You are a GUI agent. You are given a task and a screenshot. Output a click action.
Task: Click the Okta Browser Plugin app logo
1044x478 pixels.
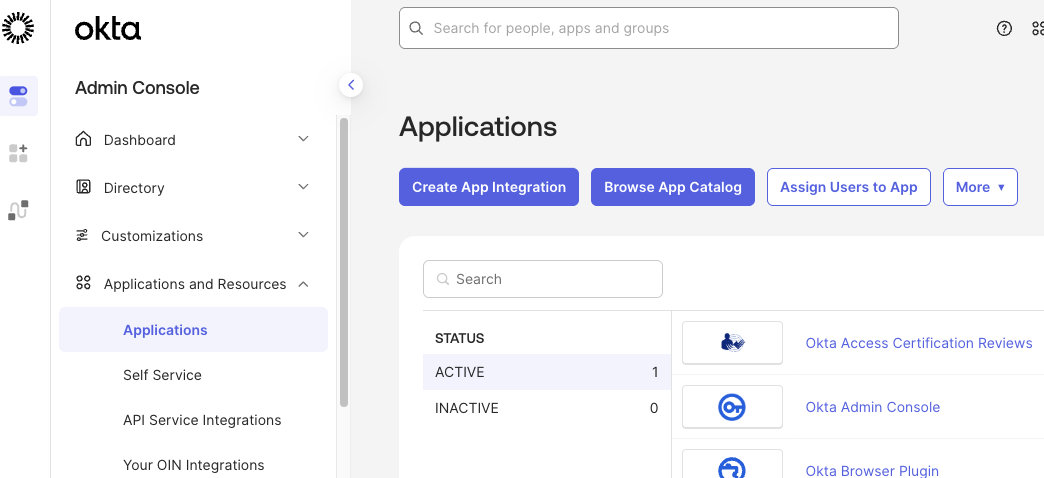coord(732,464)
